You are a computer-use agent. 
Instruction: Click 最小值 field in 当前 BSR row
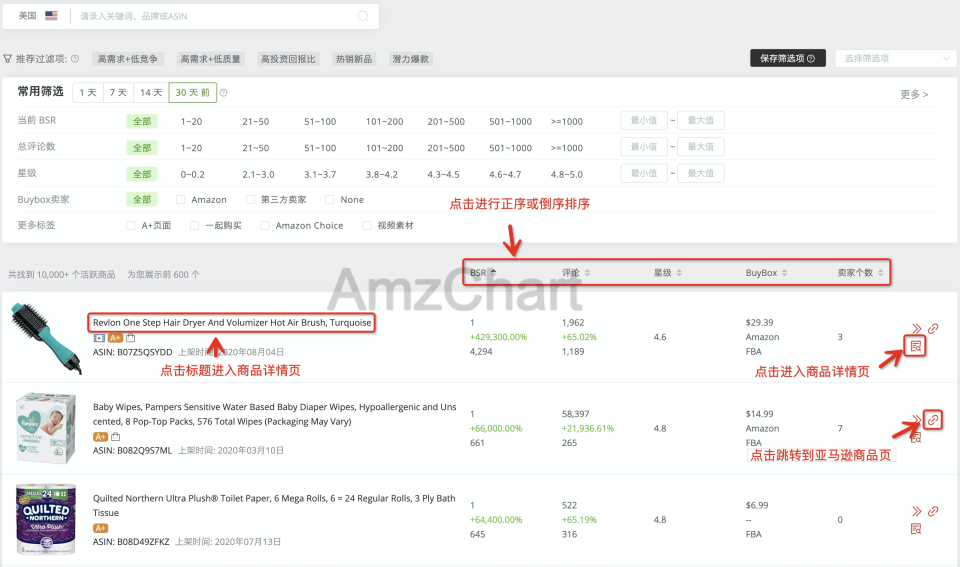click(644, 120)
